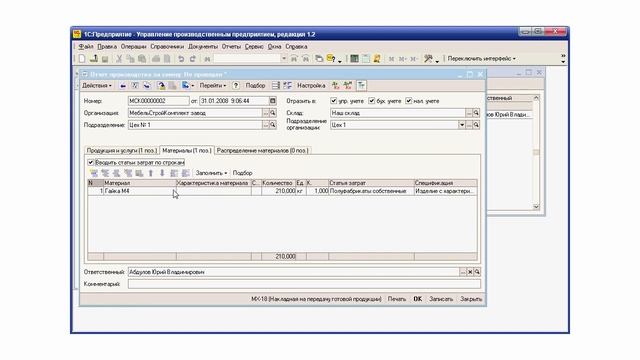Open the Действия dropdown

click(x=97, y=86)
